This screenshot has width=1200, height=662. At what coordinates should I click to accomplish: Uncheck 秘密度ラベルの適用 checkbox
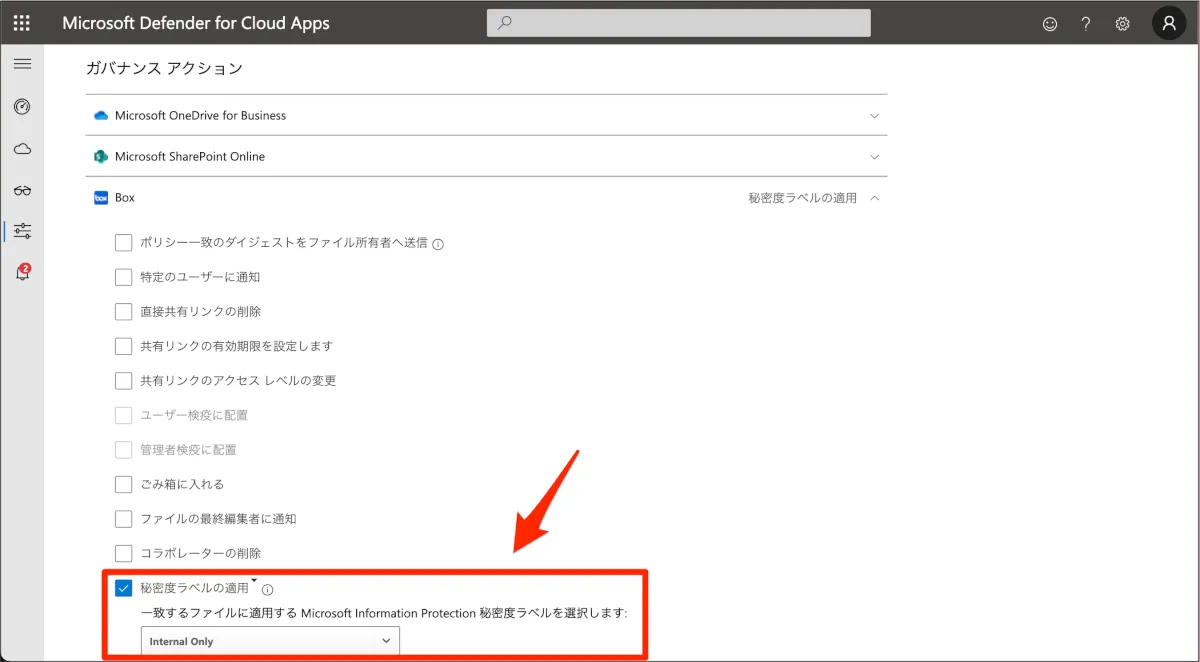point(124,588)
